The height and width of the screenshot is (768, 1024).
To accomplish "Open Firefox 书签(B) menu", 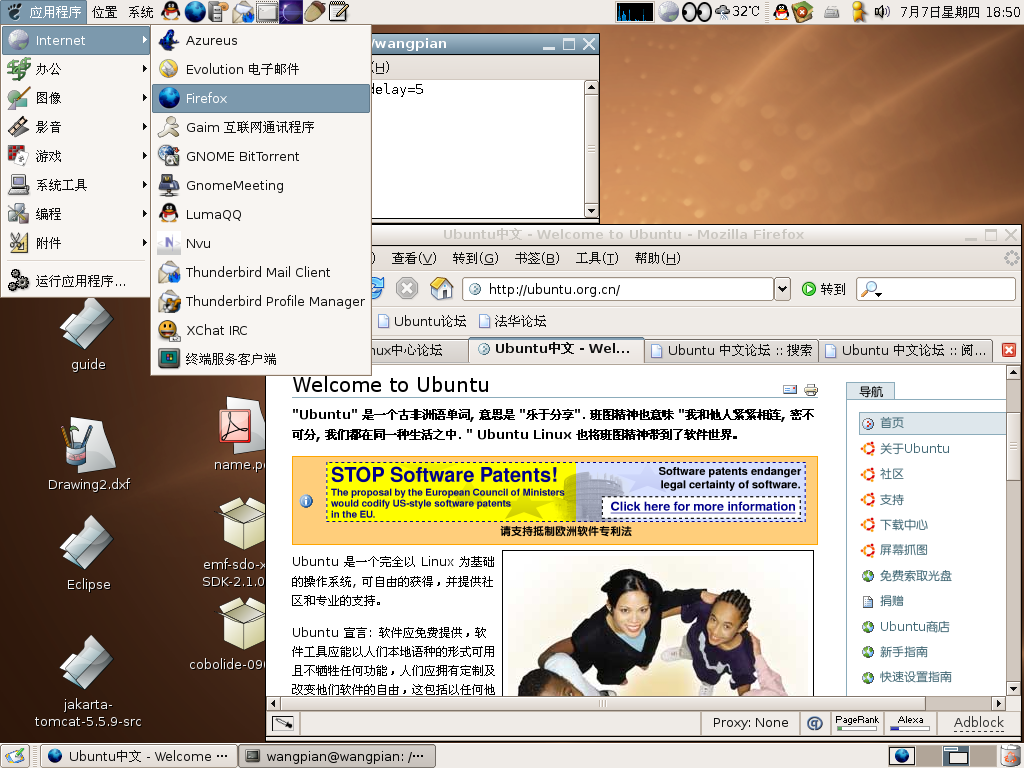I will coord(537,259).
